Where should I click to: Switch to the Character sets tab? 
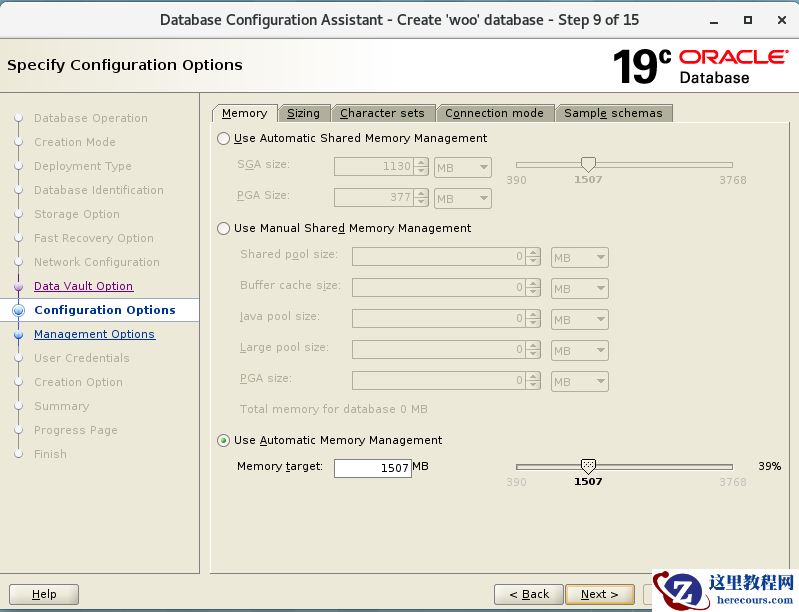pos(382,113)
